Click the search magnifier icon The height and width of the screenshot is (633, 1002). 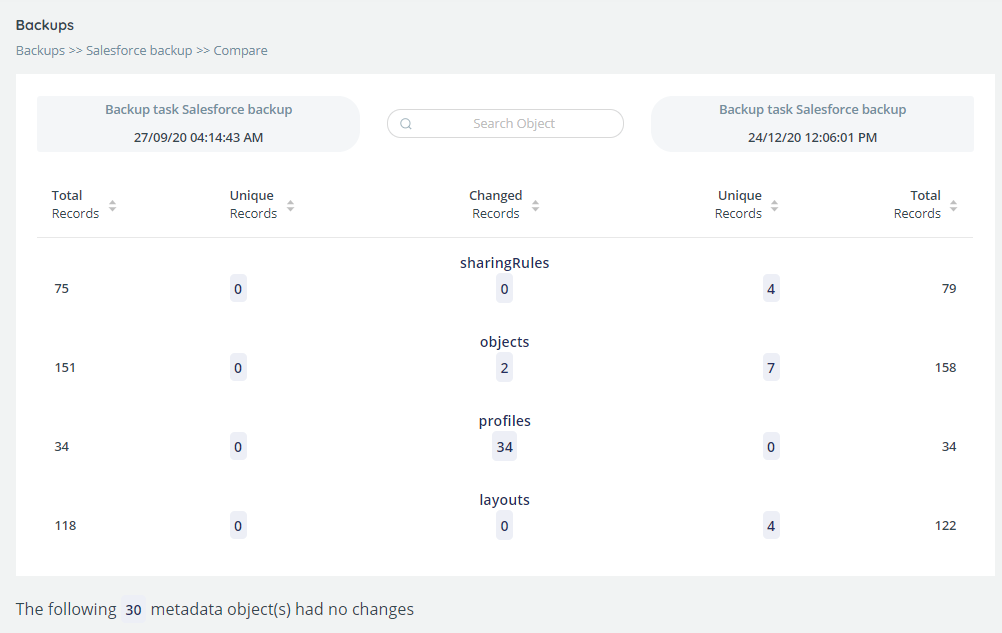pyautogui.click(x=406, y=124)
